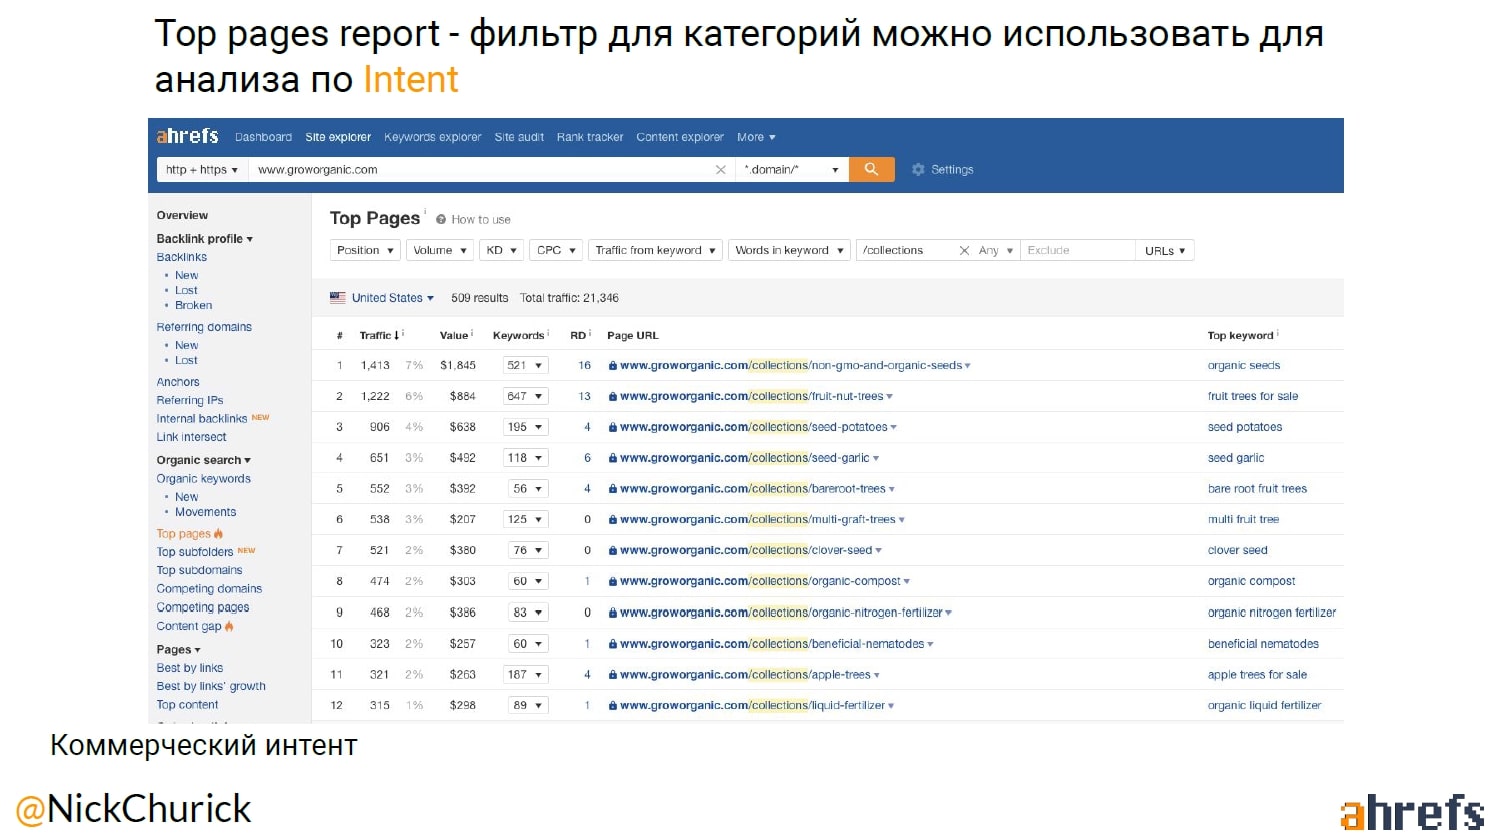The width and height of the screenshot is (1502, 840).
Task: Open Keywords explorer from top menu
Action: (x=432, y=138)
